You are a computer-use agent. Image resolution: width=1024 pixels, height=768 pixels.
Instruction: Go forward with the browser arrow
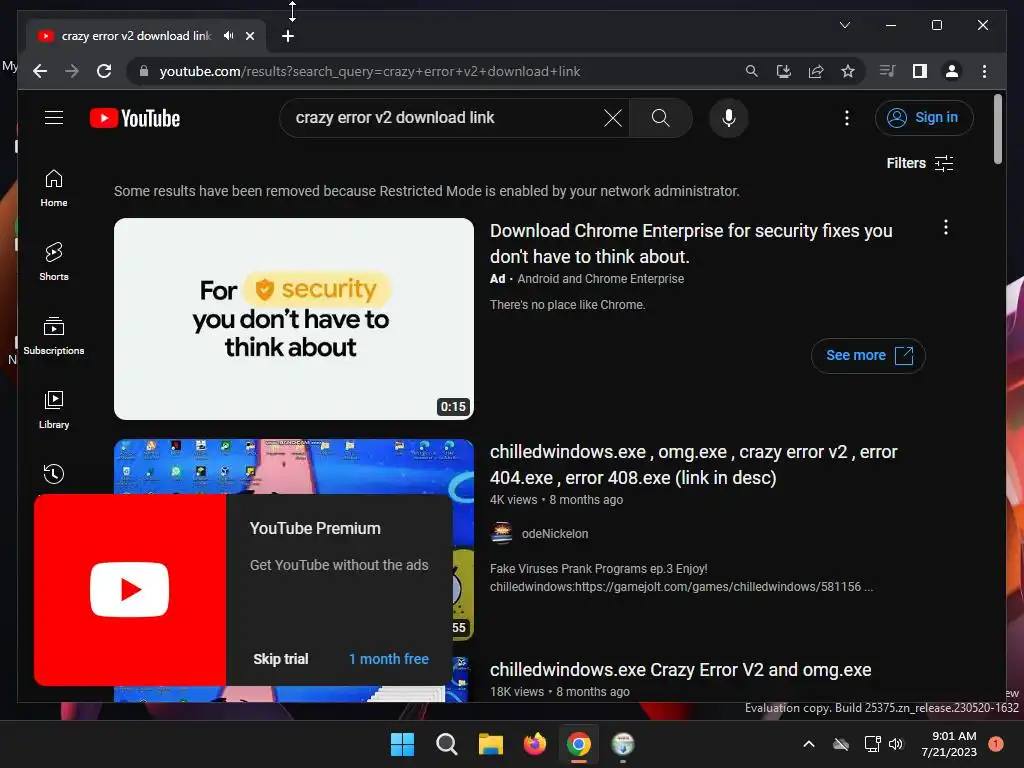[x=72, y=71]
